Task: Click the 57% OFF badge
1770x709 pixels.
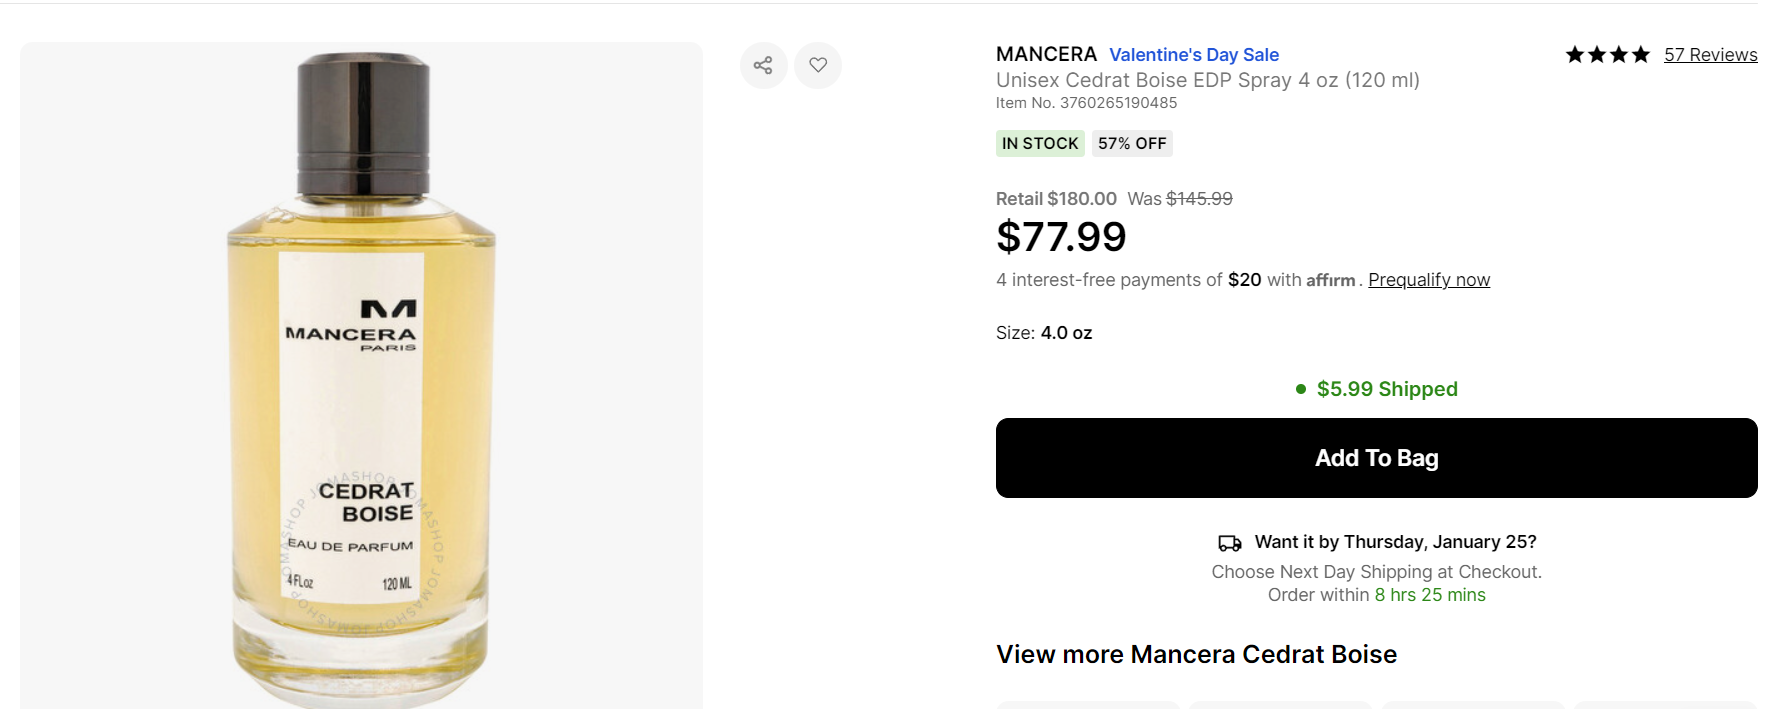Action: (1132, 144)
